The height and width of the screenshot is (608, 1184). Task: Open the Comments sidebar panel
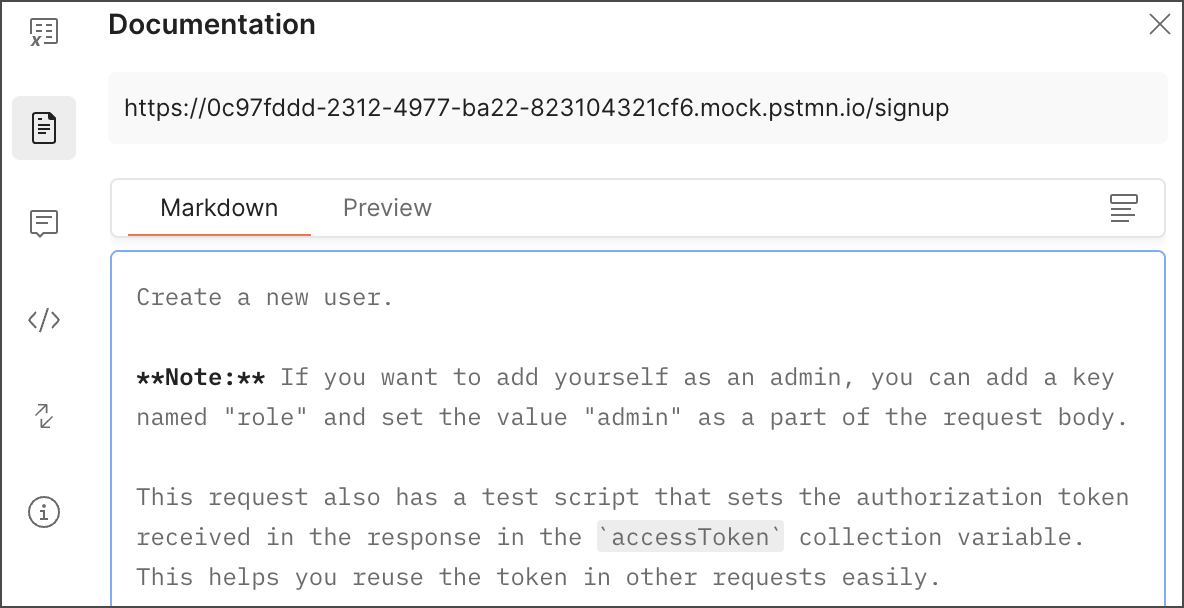[44, 223]
